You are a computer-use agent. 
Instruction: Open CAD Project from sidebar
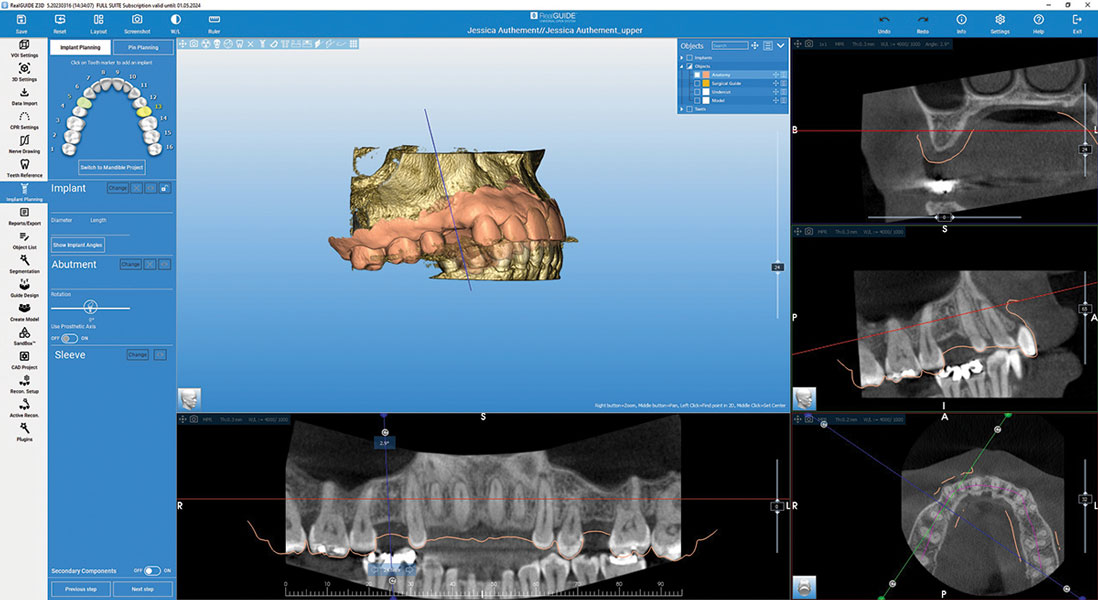tap(24, 358)
